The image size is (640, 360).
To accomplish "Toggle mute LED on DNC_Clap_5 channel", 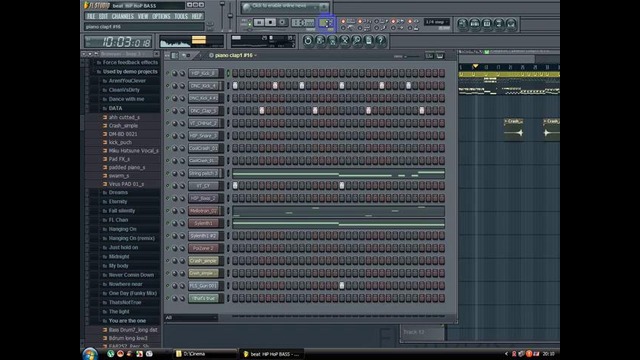I will coord(167,111).
